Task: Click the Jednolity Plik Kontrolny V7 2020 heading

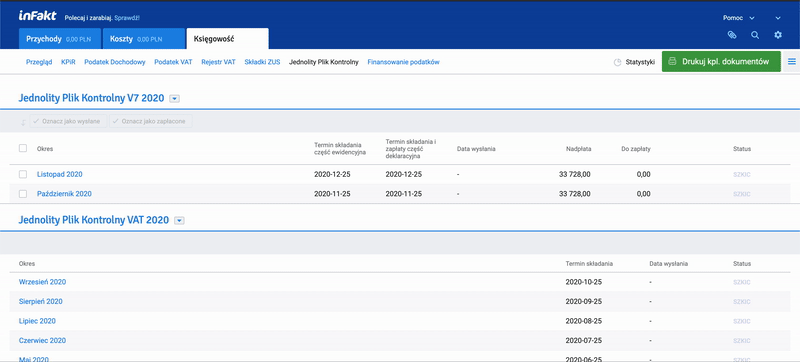Action: [91, 98]
